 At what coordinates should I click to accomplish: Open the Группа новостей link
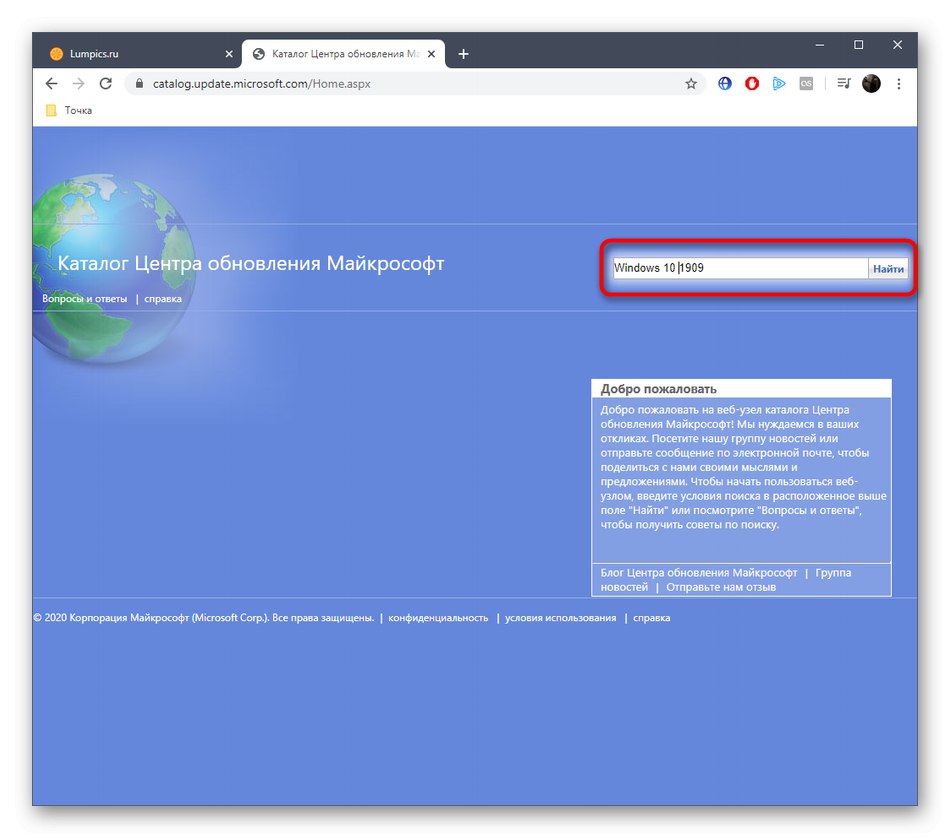pos(726,580)
